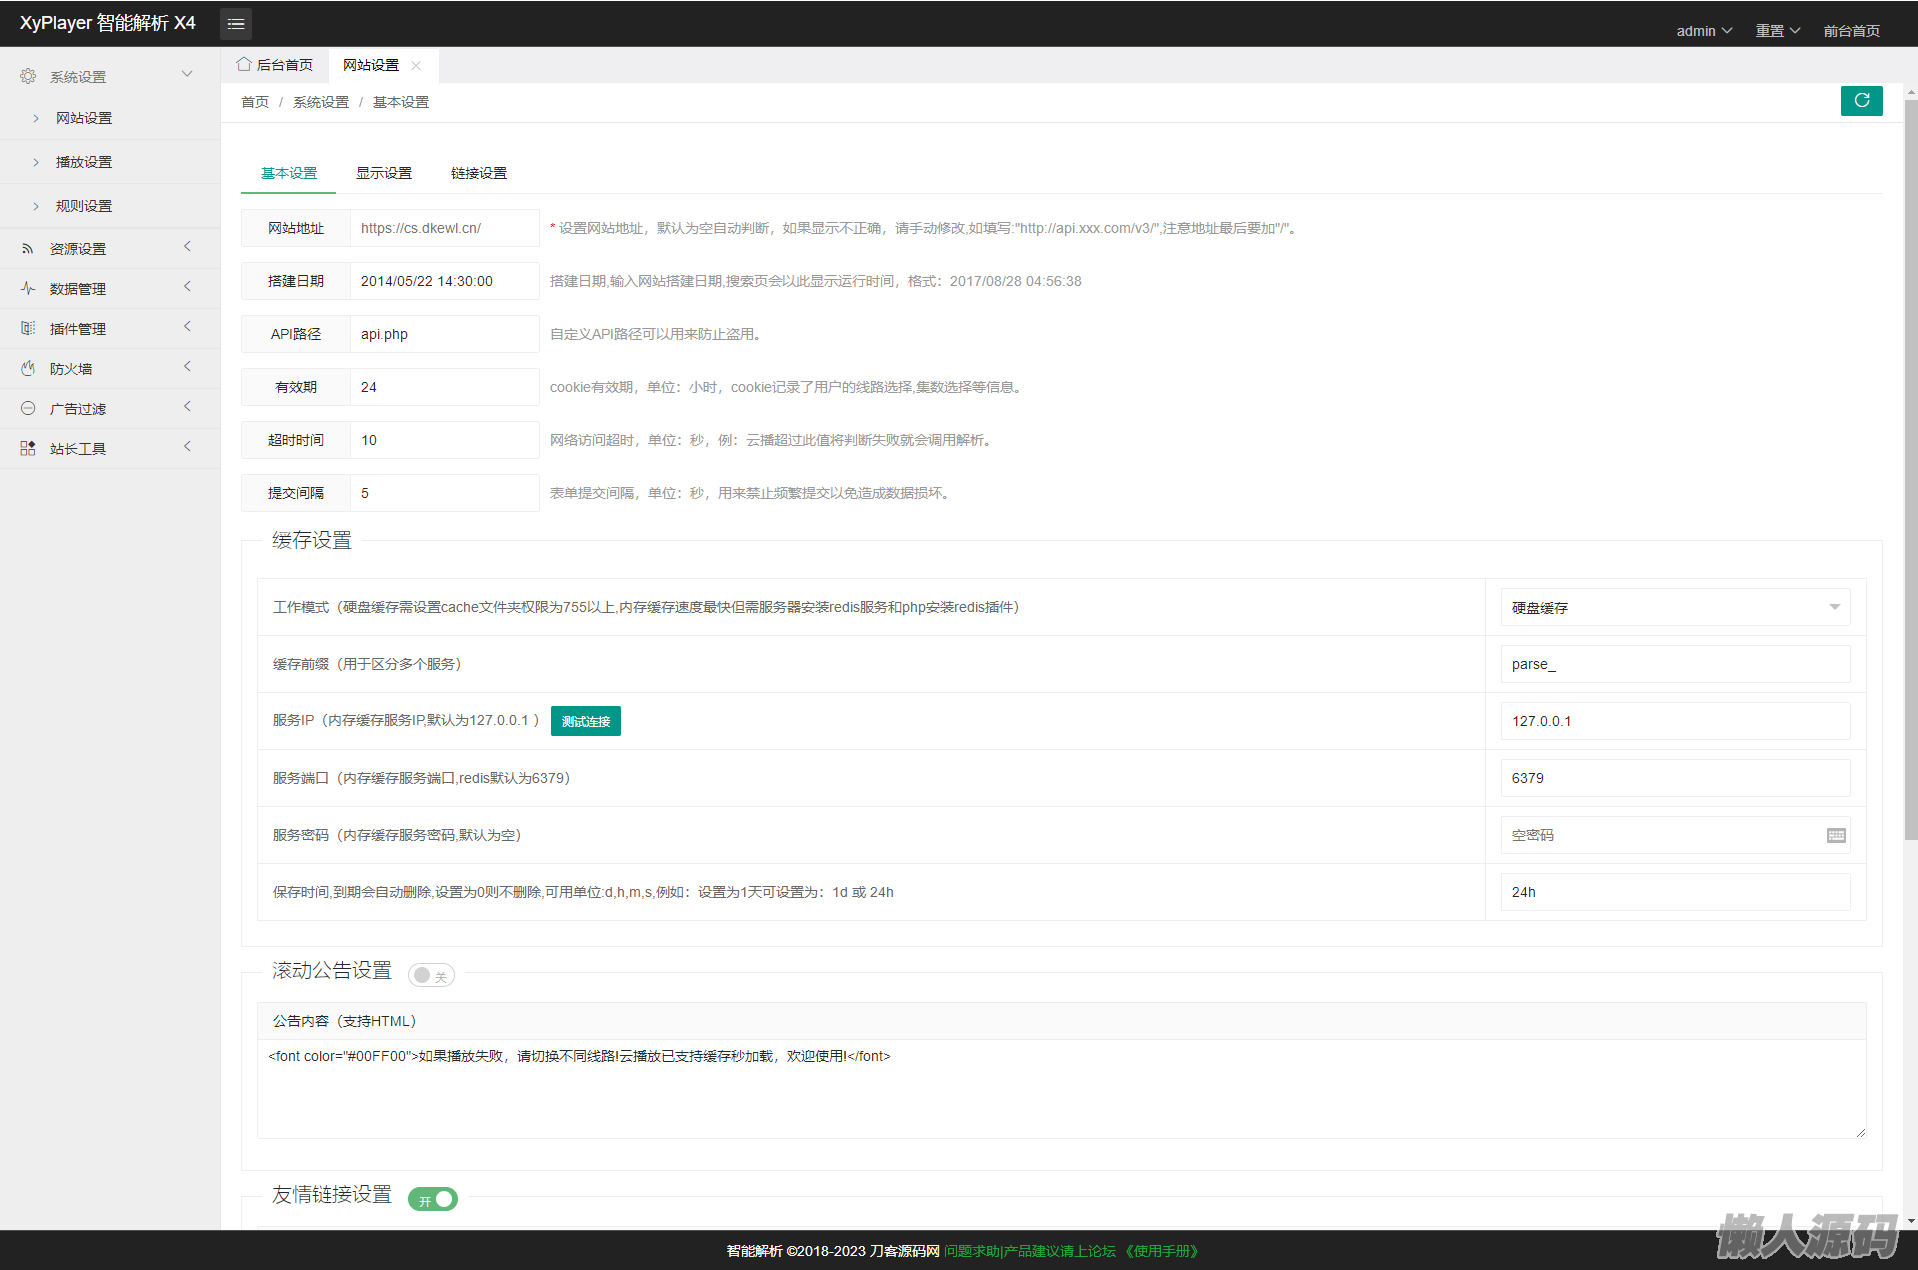This screenshot has width=1918, height=1270.
Task: Click the 基本设置 breadcrumb text
Action: point(401,102)
